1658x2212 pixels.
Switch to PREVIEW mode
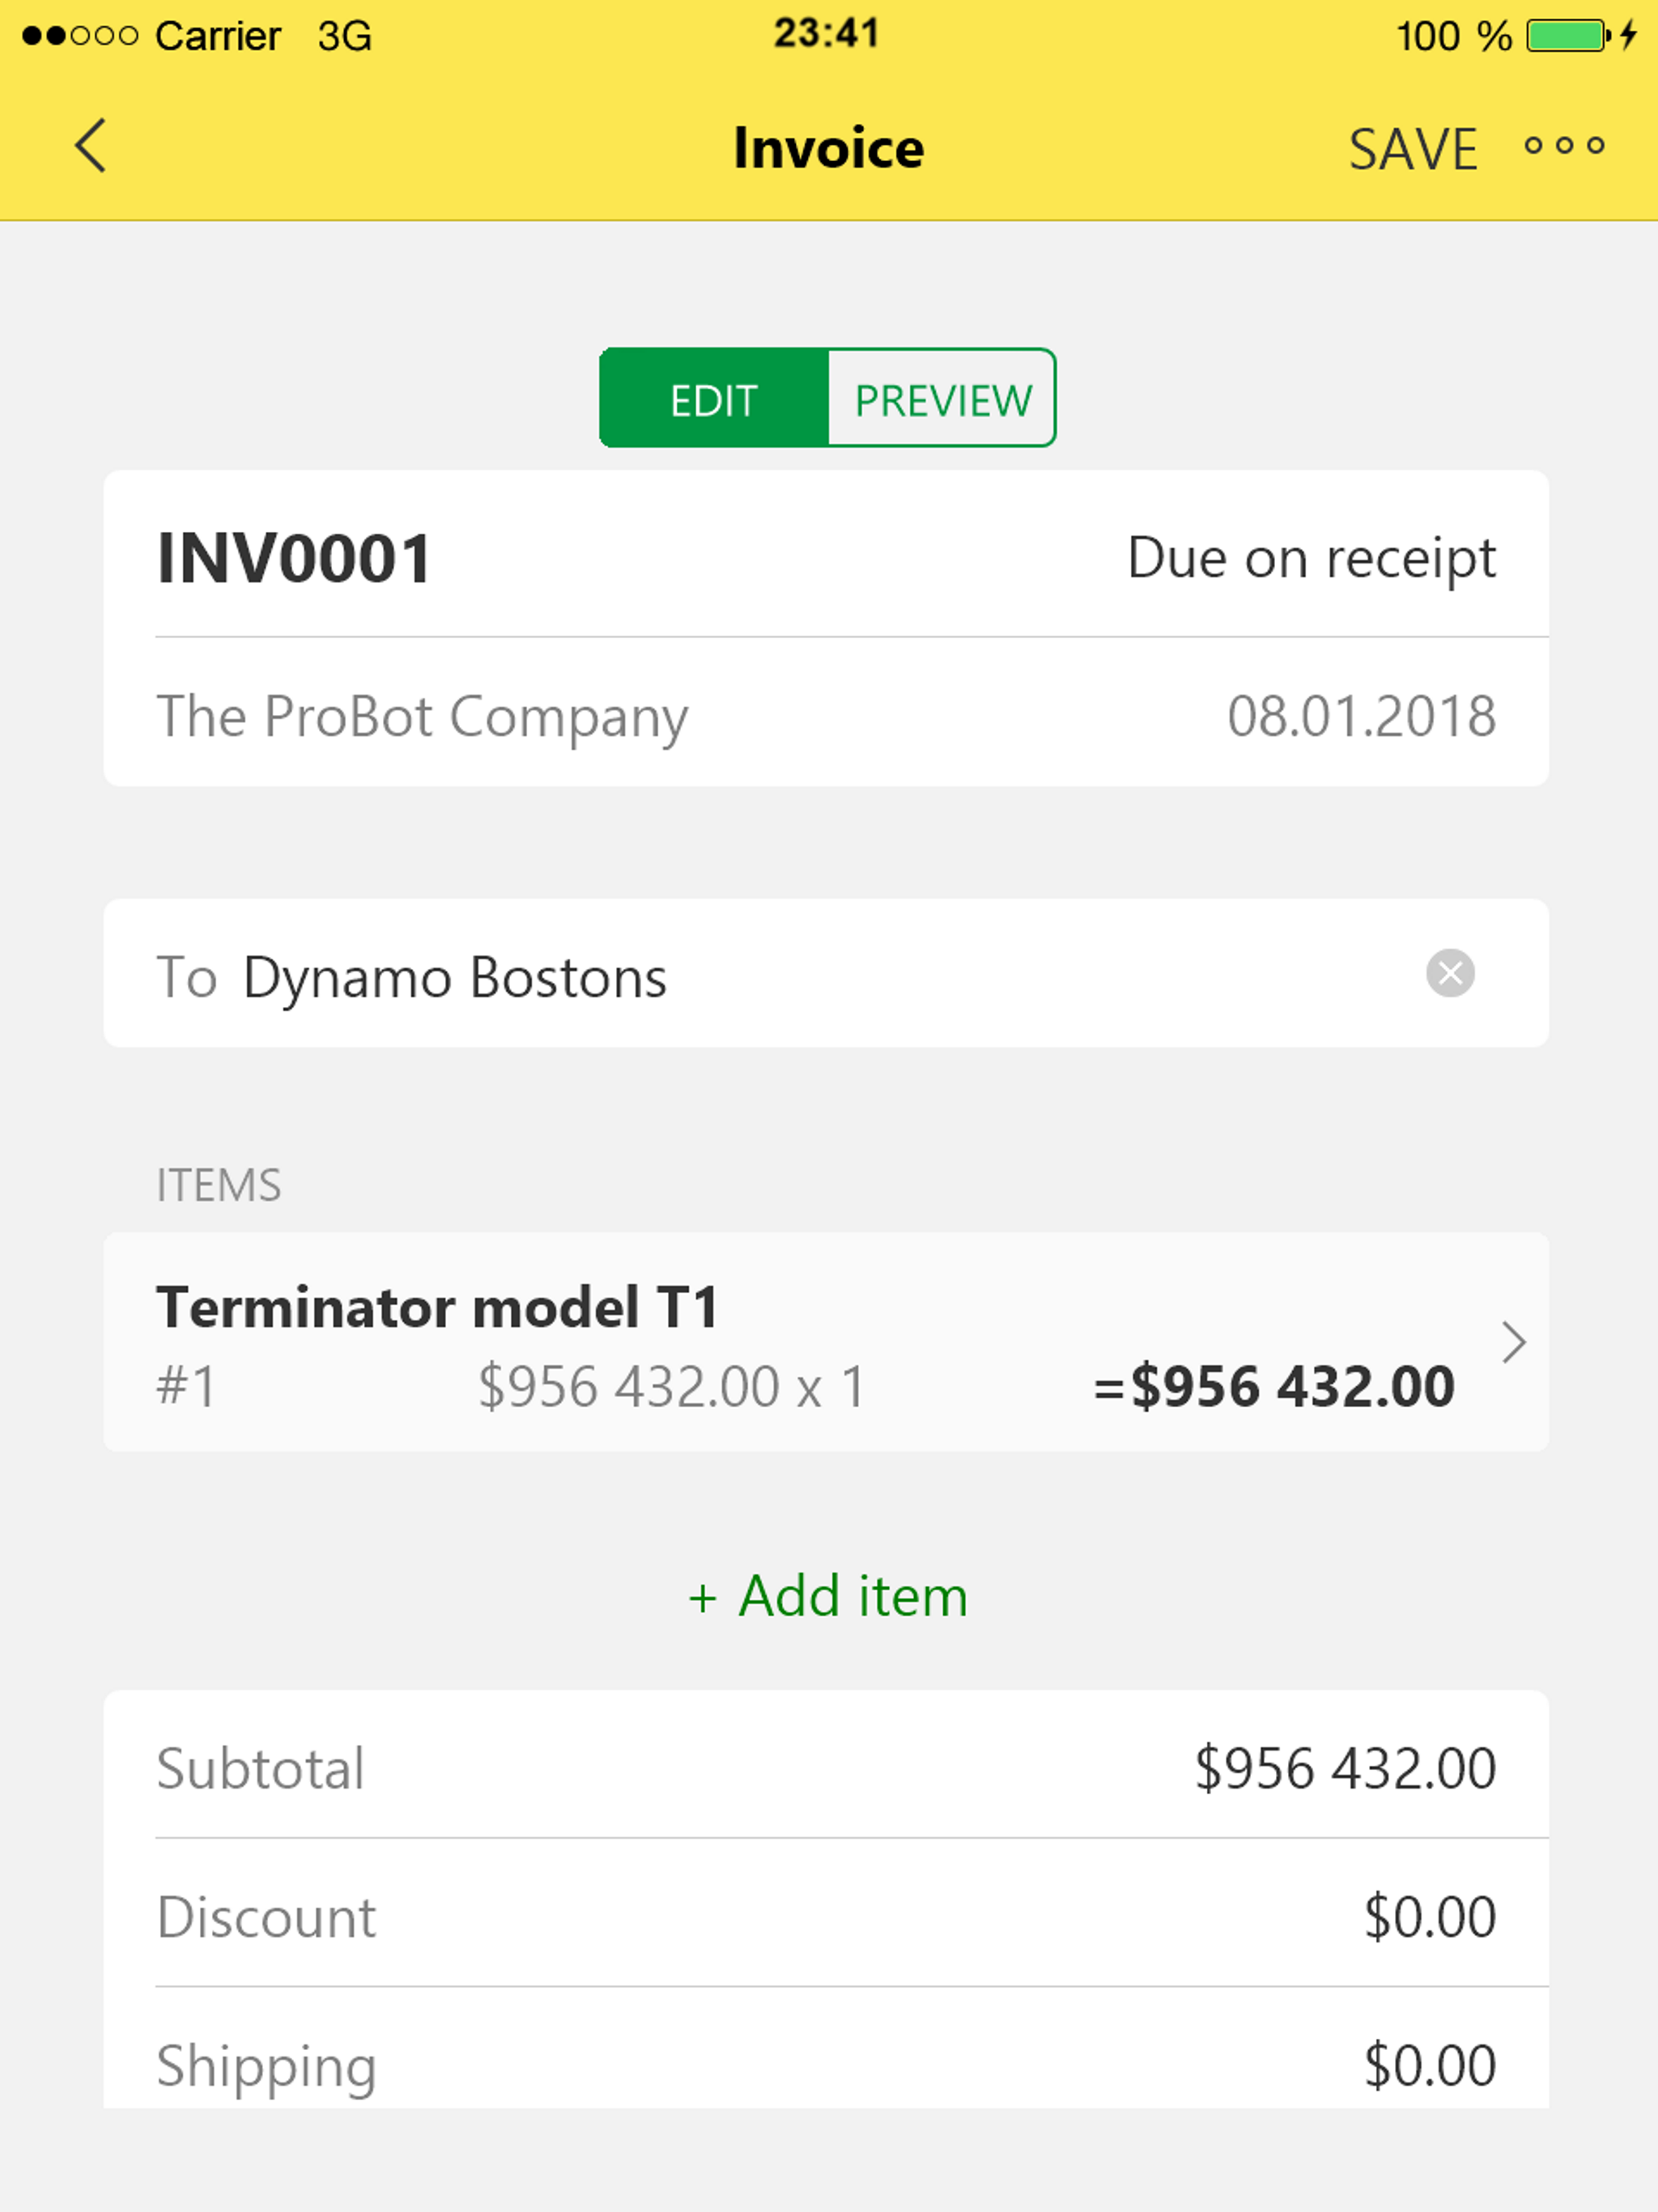click(942, 399)
